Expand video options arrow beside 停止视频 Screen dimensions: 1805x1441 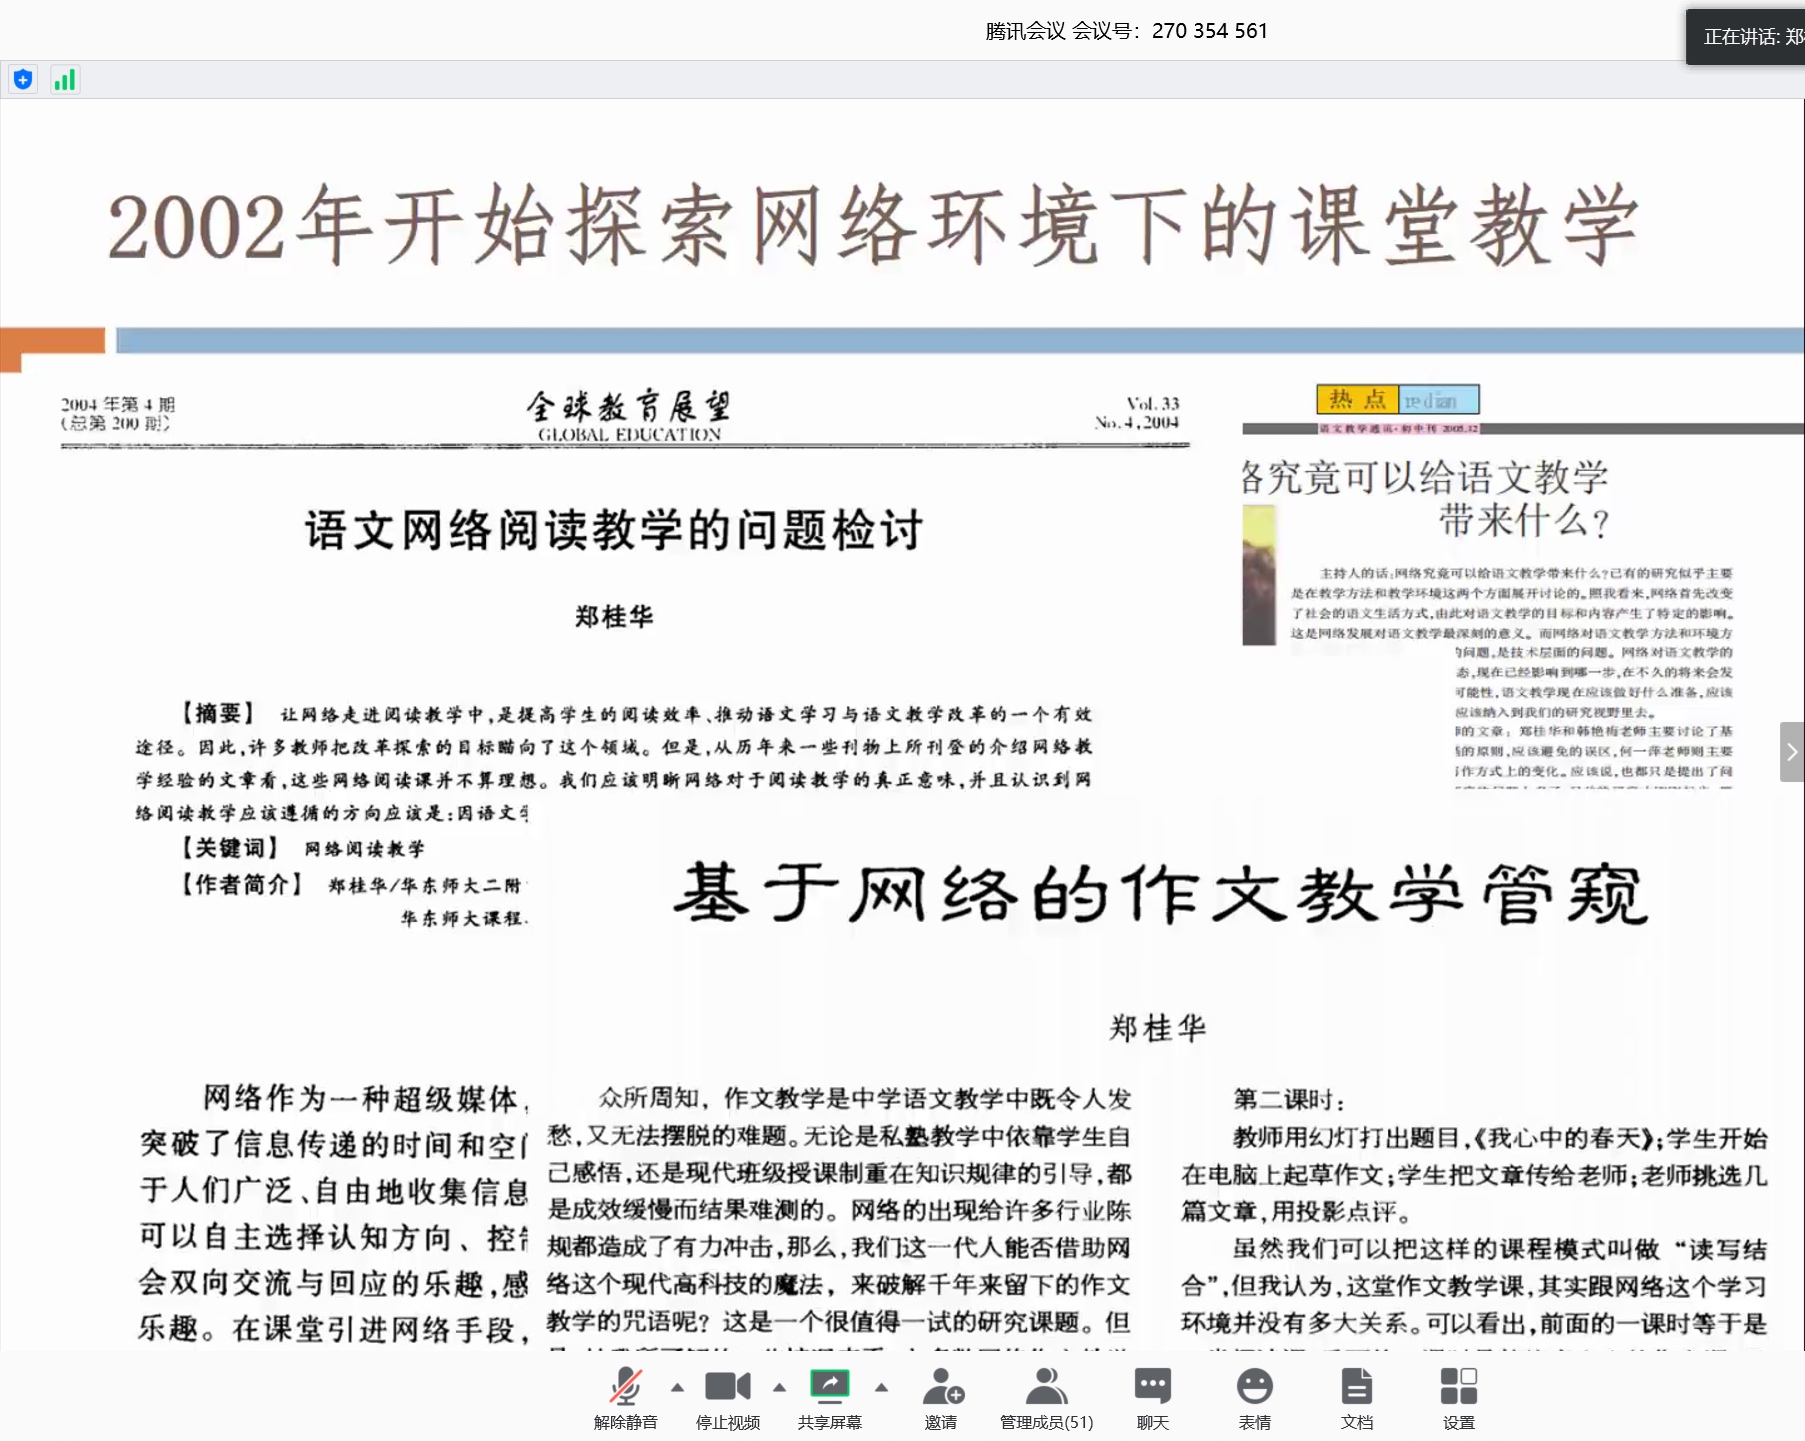tap(779, 1387)
